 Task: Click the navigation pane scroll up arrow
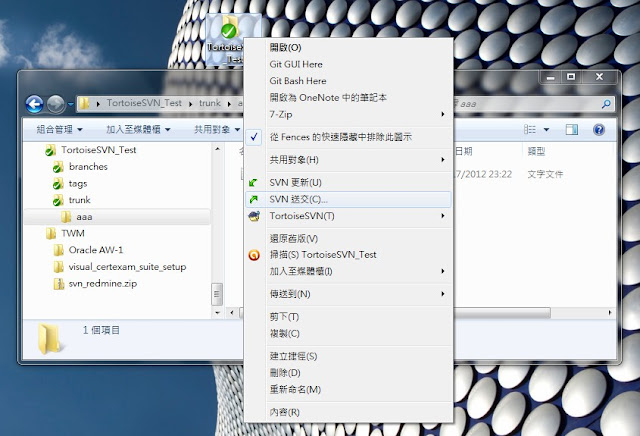click(x=217, y=149)
